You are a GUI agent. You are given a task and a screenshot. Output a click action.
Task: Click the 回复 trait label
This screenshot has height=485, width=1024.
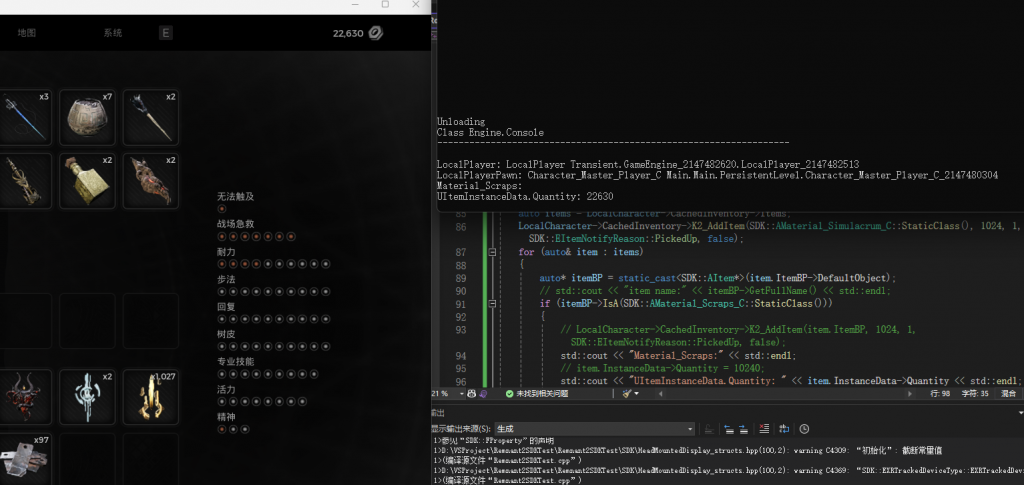pyautogui.click(x=226, y=306)
